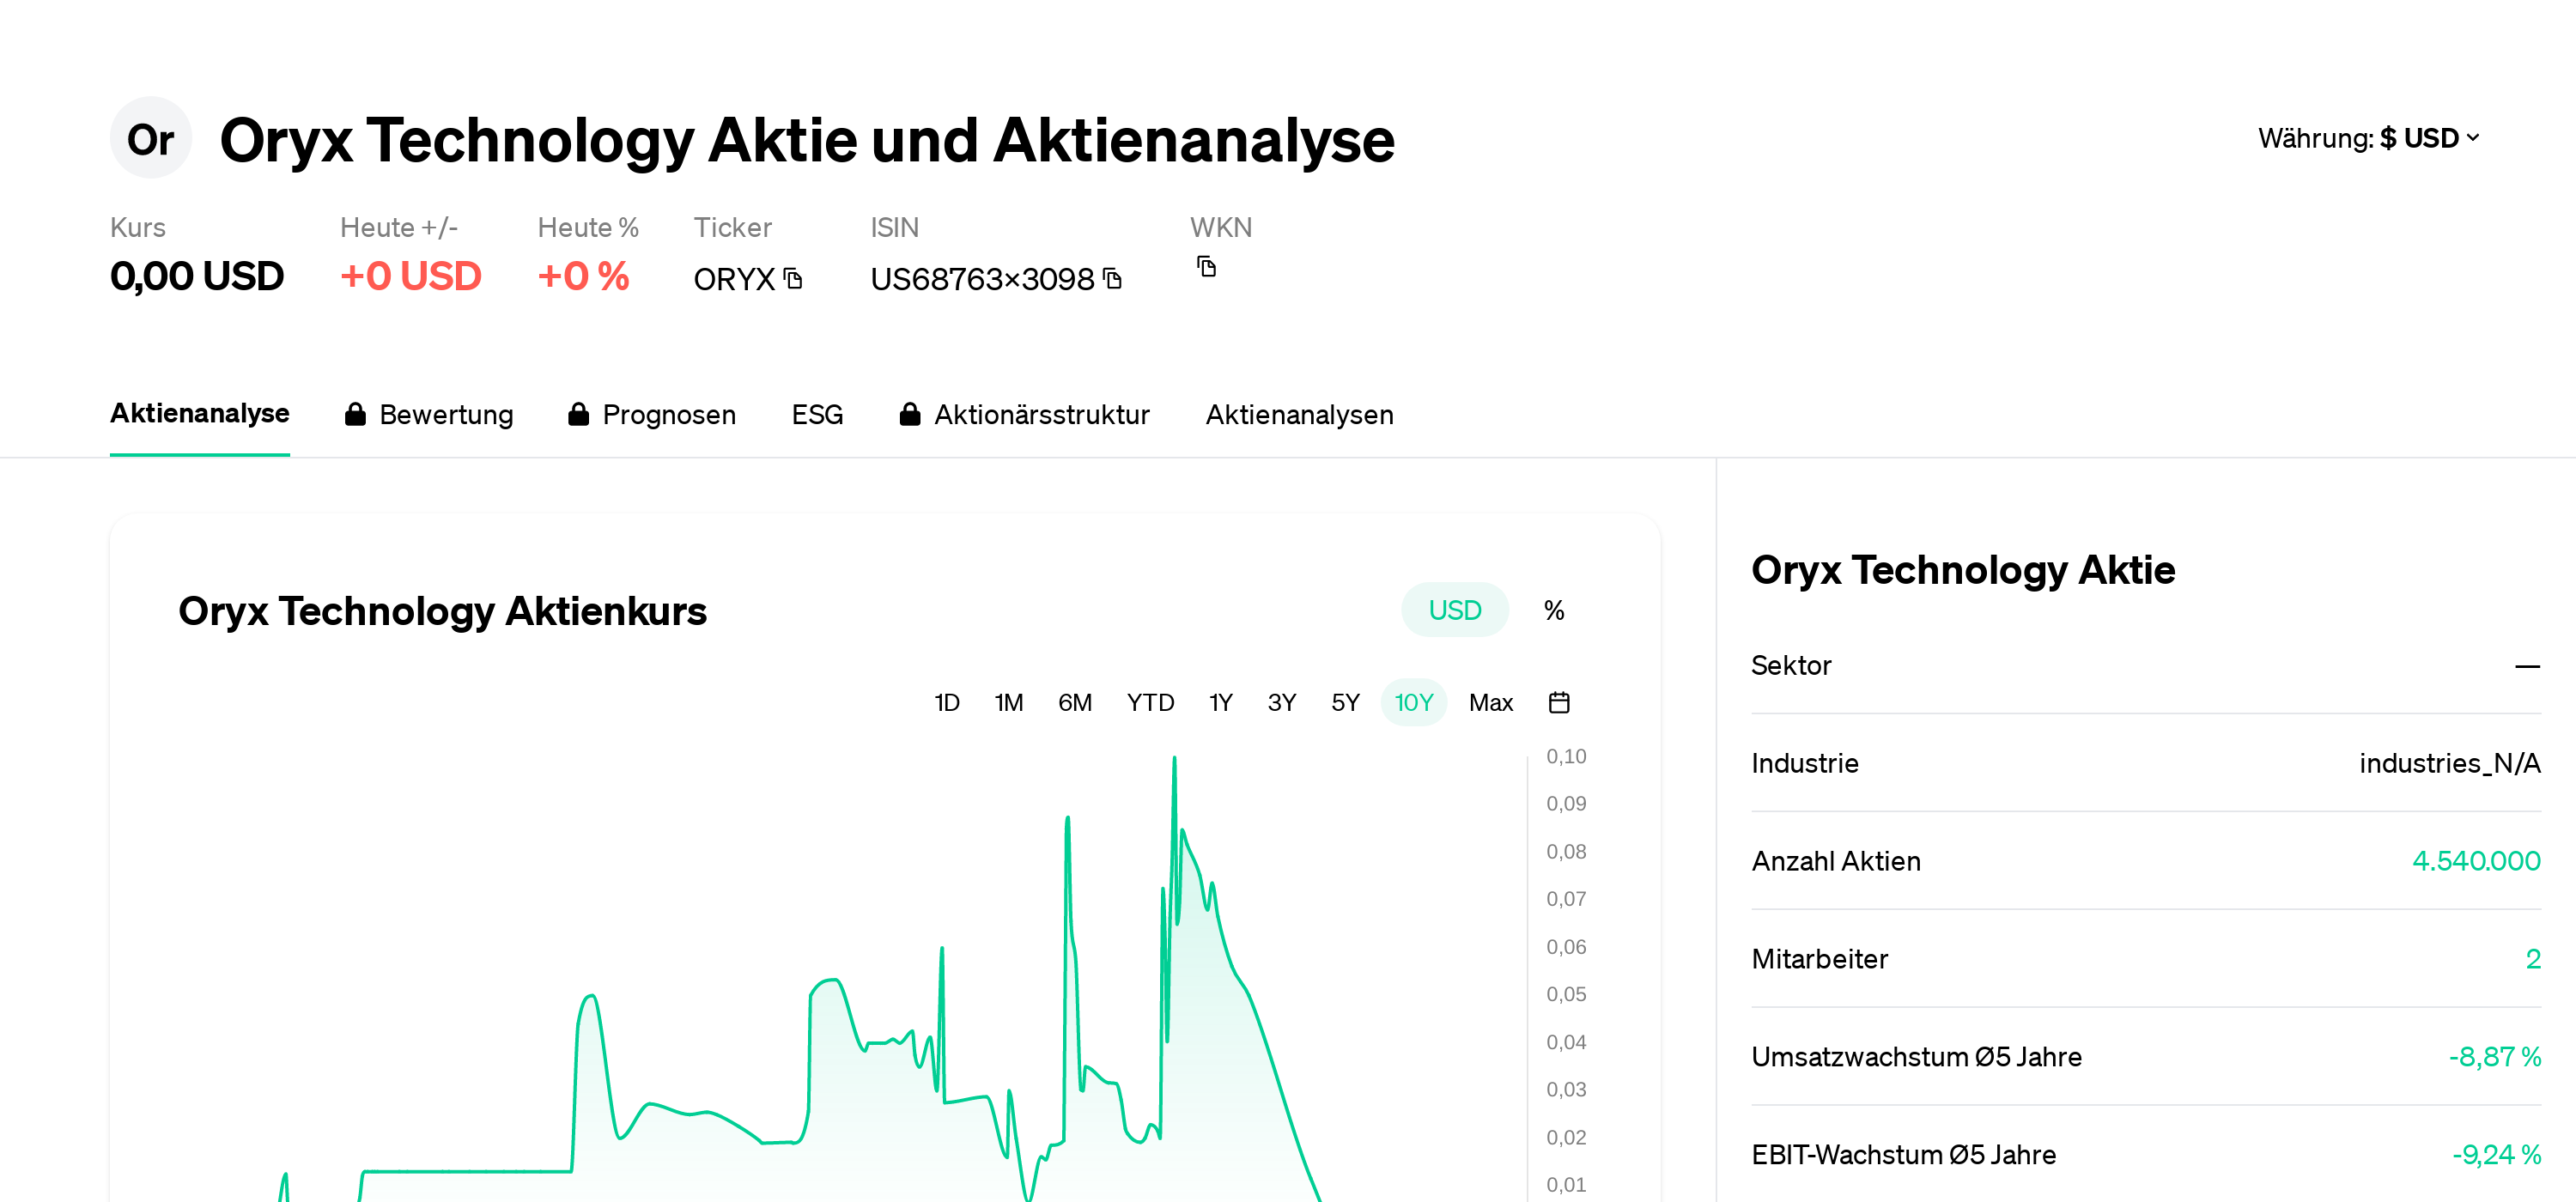Select USD mode for the chart
The width and height of the screenshot is (2576, 1202).
(1455, 609)
